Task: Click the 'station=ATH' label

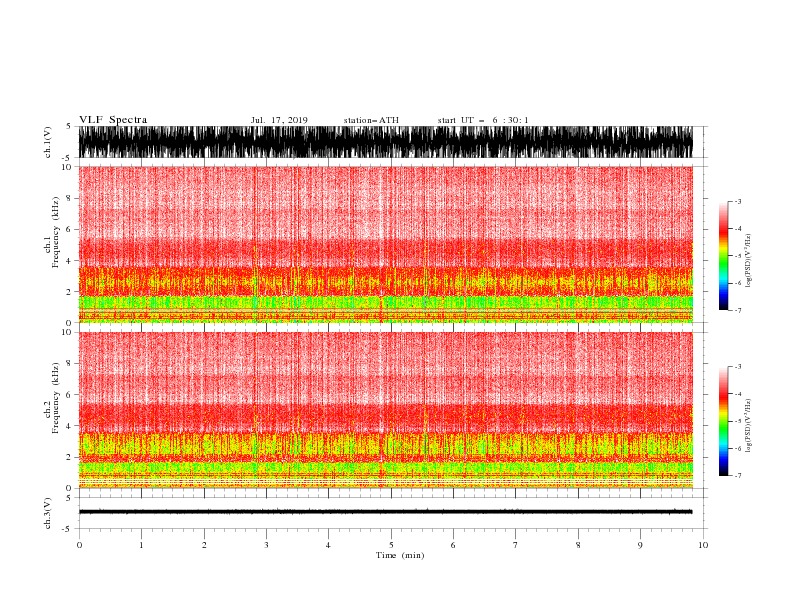Action: 371,120
